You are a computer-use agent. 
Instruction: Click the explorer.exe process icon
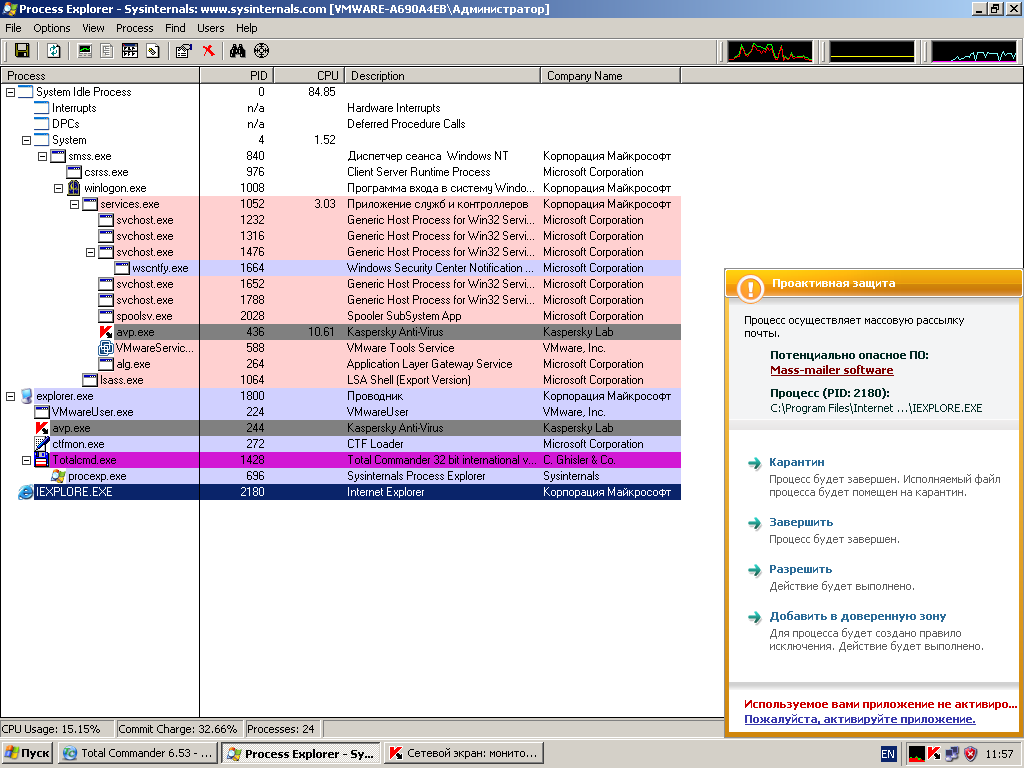click(26, 396)
